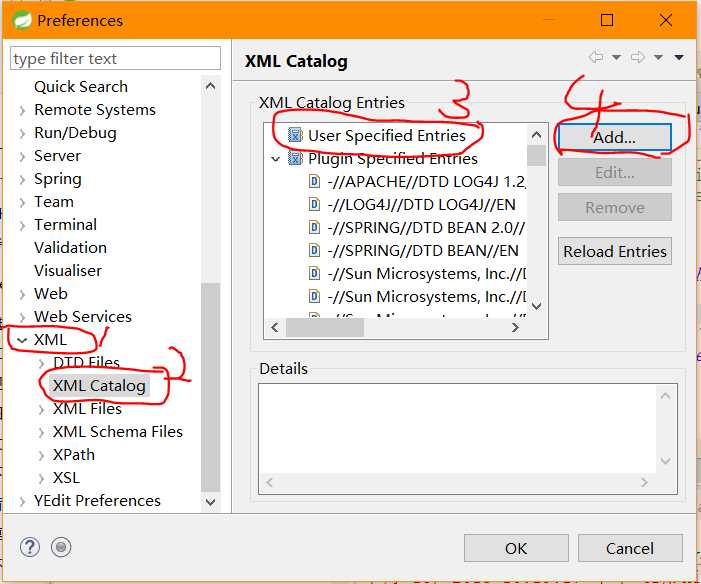Click the Add... button
The width and height of the screenshot is (701, 584).
click(x=614, y=137)
